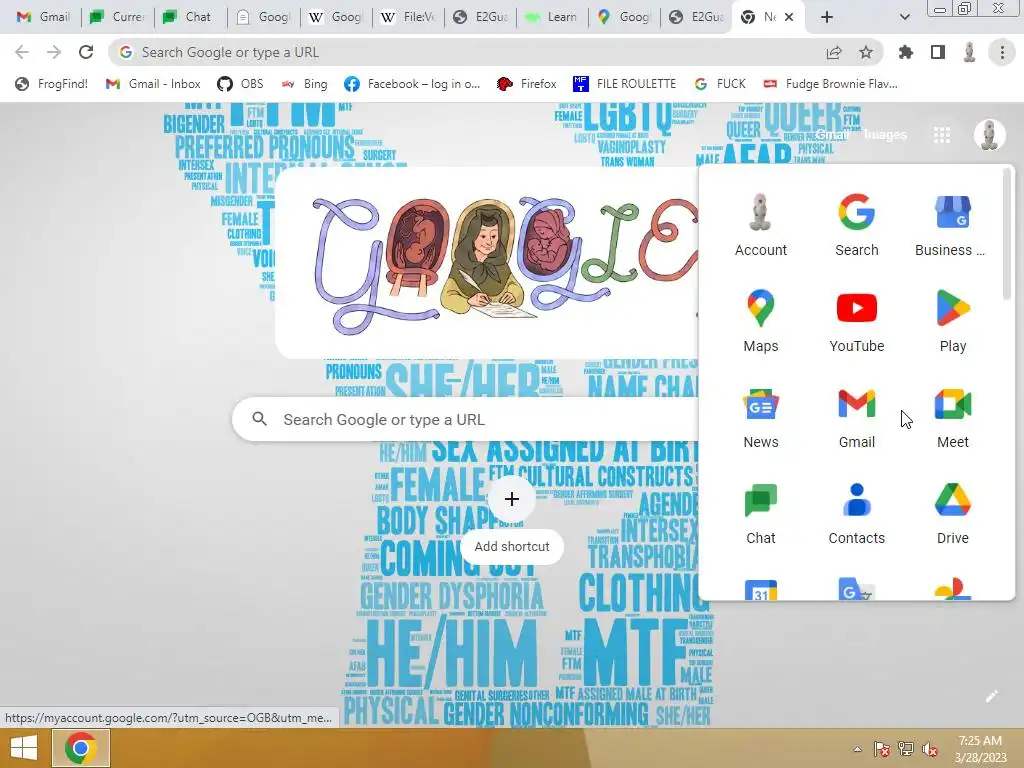Open the taskbar clock and date
The image size is (1024, 768).
point(980,749)
